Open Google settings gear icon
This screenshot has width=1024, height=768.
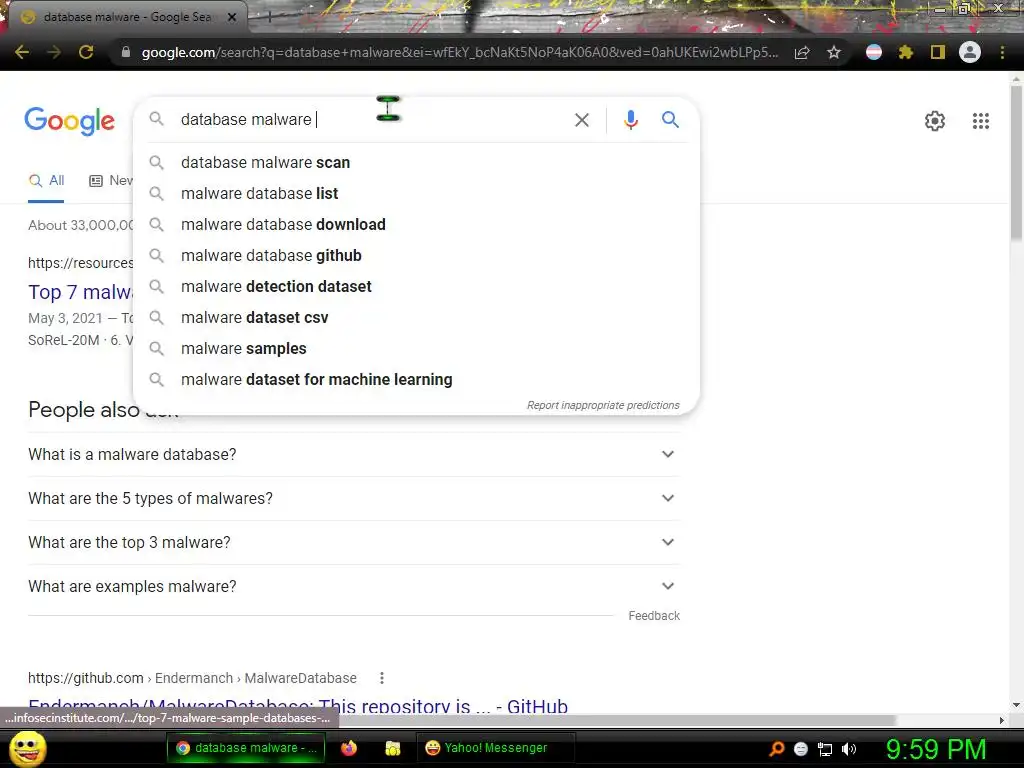coord(935,121)
